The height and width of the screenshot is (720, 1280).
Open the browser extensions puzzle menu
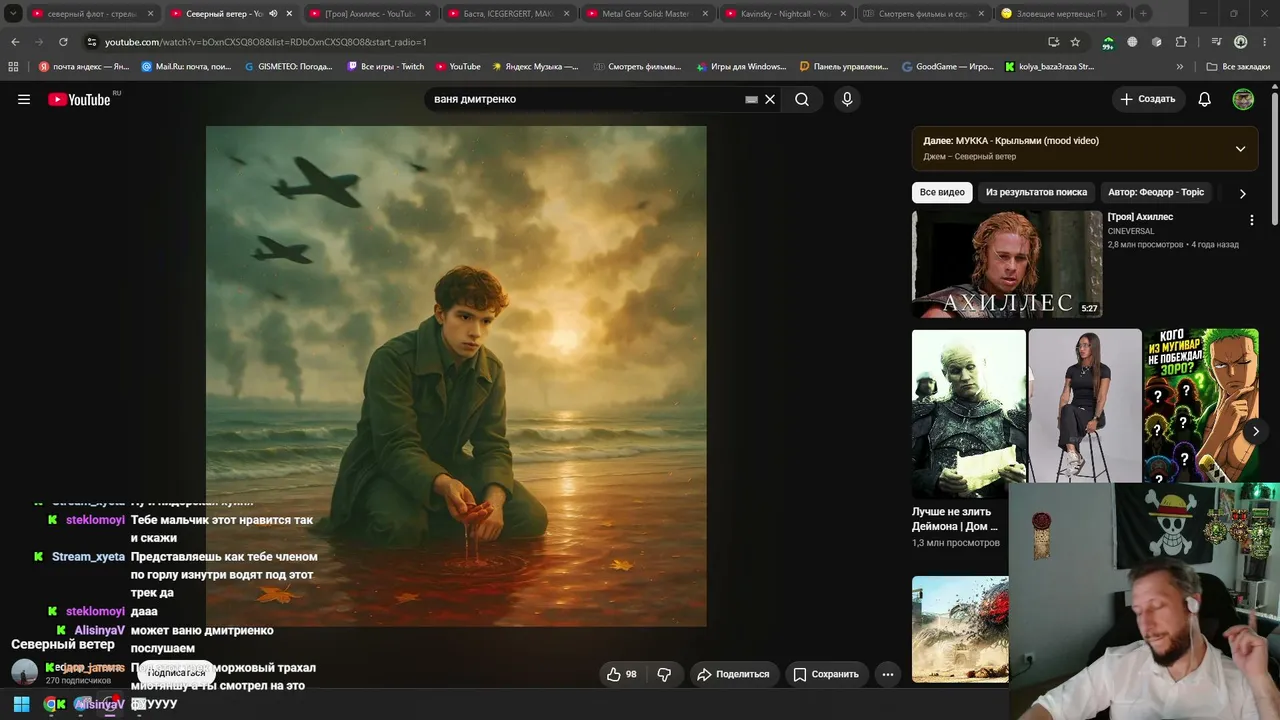1181,42
